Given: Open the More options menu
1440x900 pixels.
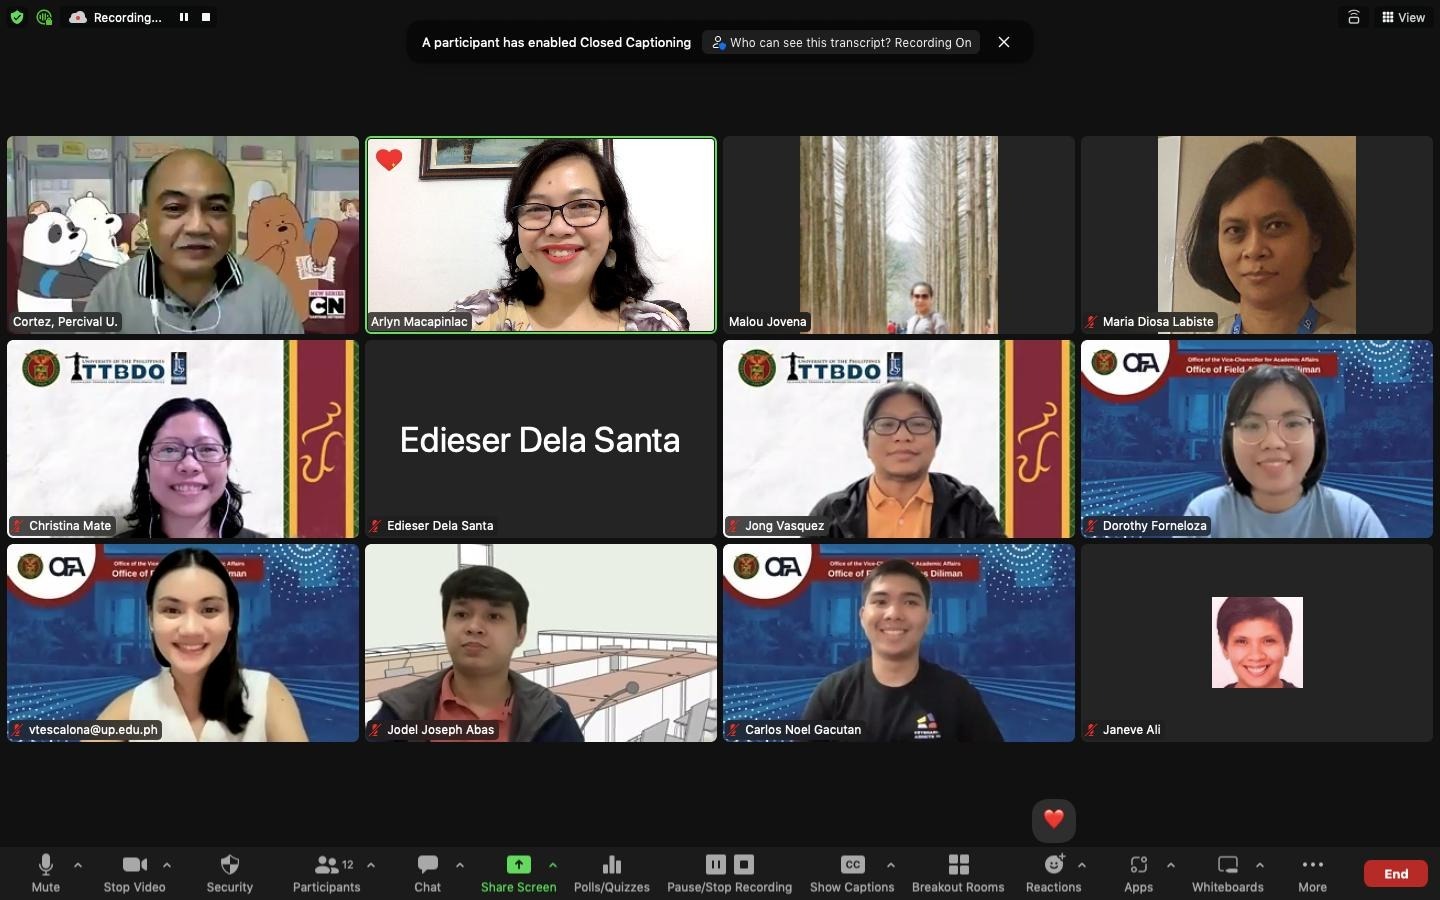Looking at the screenshot, I should point(1312,872).
